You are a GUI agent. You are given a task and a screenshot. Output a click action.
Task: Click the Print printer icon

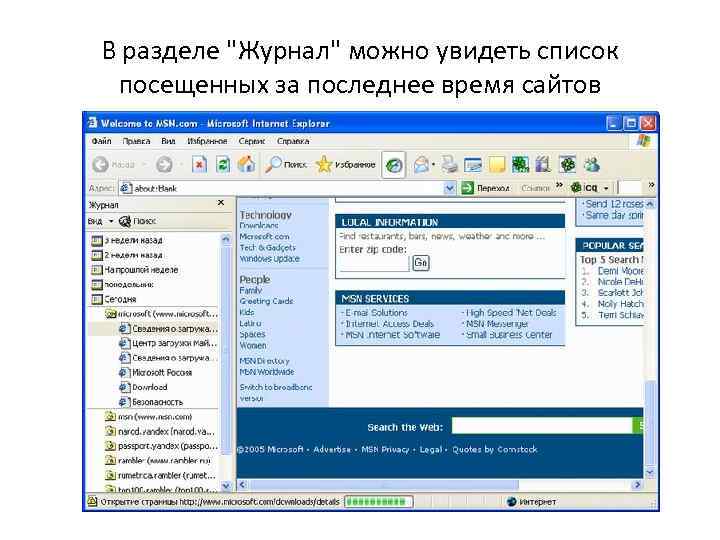pos(449,164)
